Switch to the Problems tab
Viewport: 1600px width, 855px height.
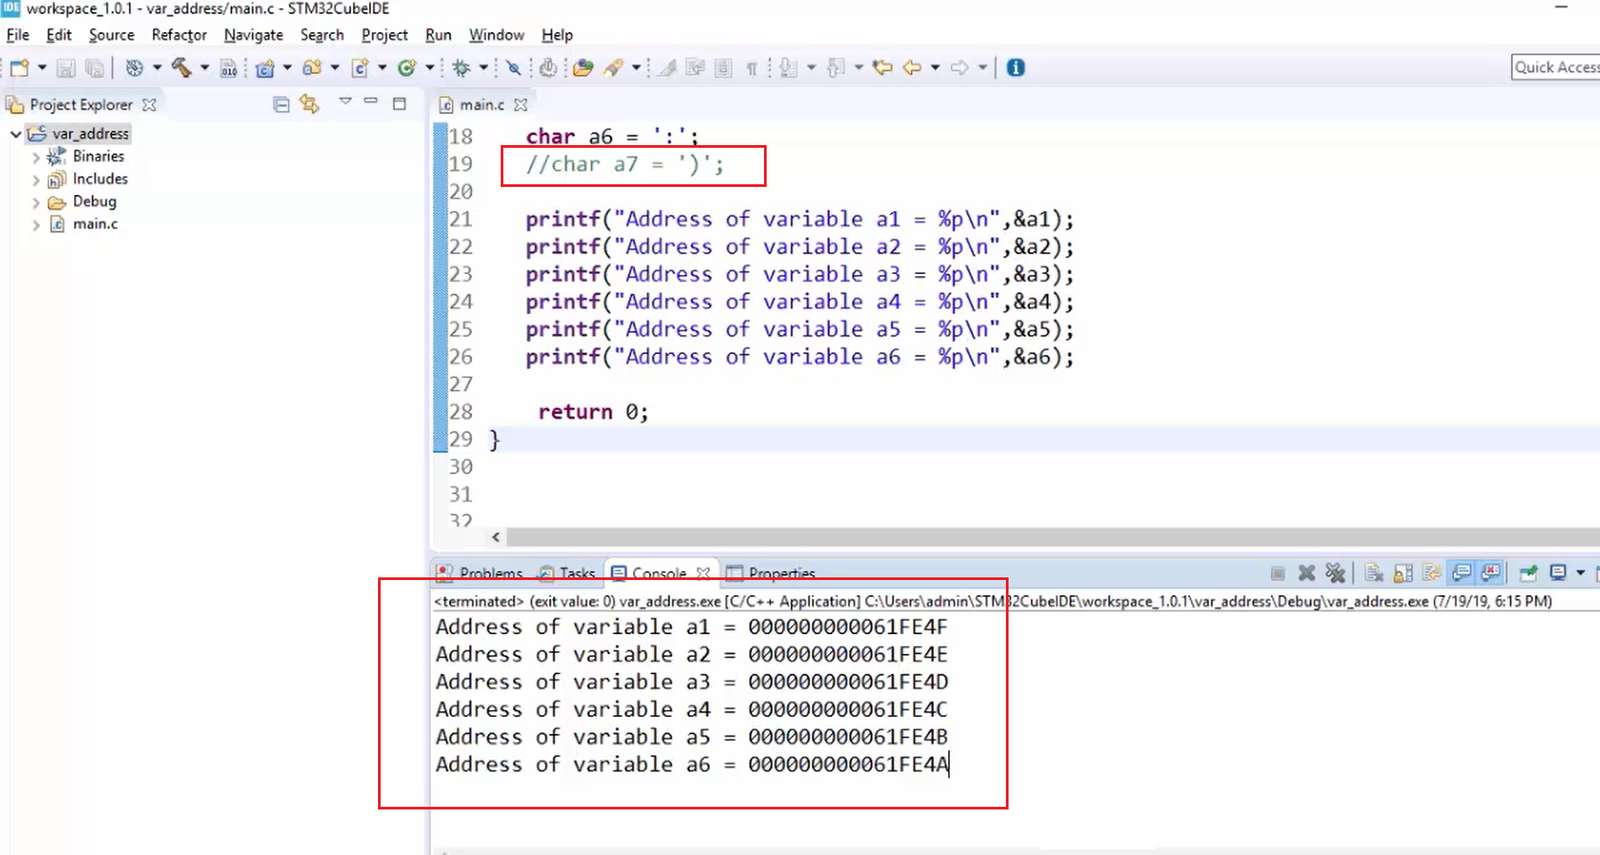coord(480,573)
